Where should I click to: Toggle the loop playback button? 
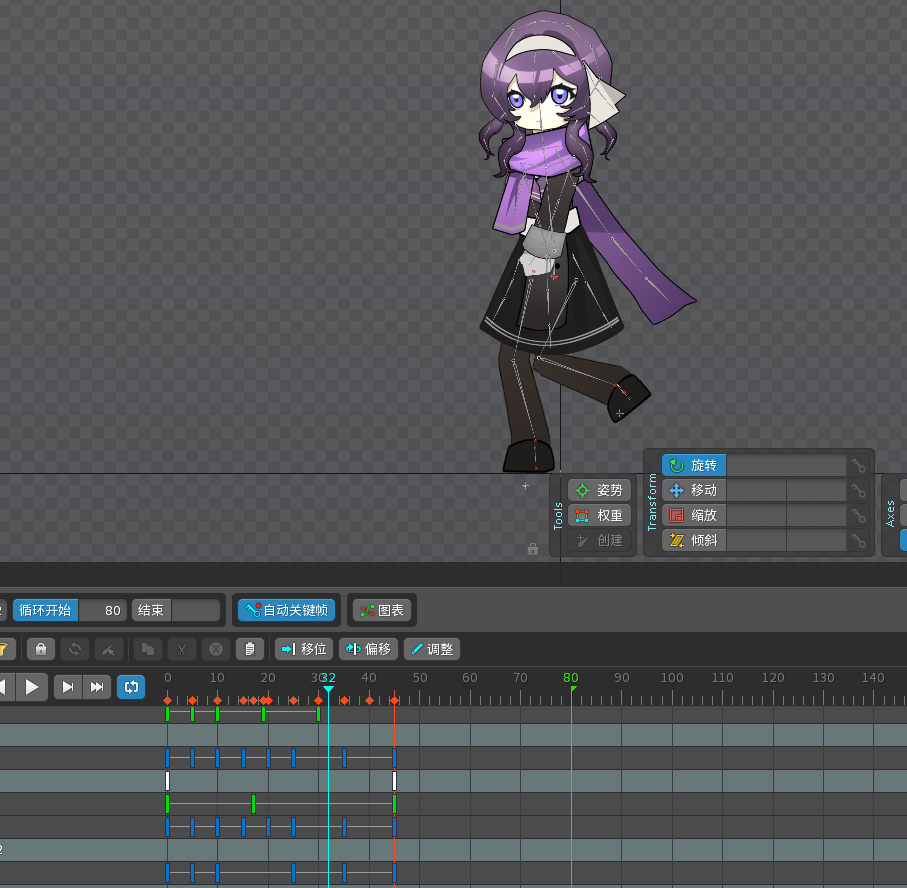click(131, 687)
